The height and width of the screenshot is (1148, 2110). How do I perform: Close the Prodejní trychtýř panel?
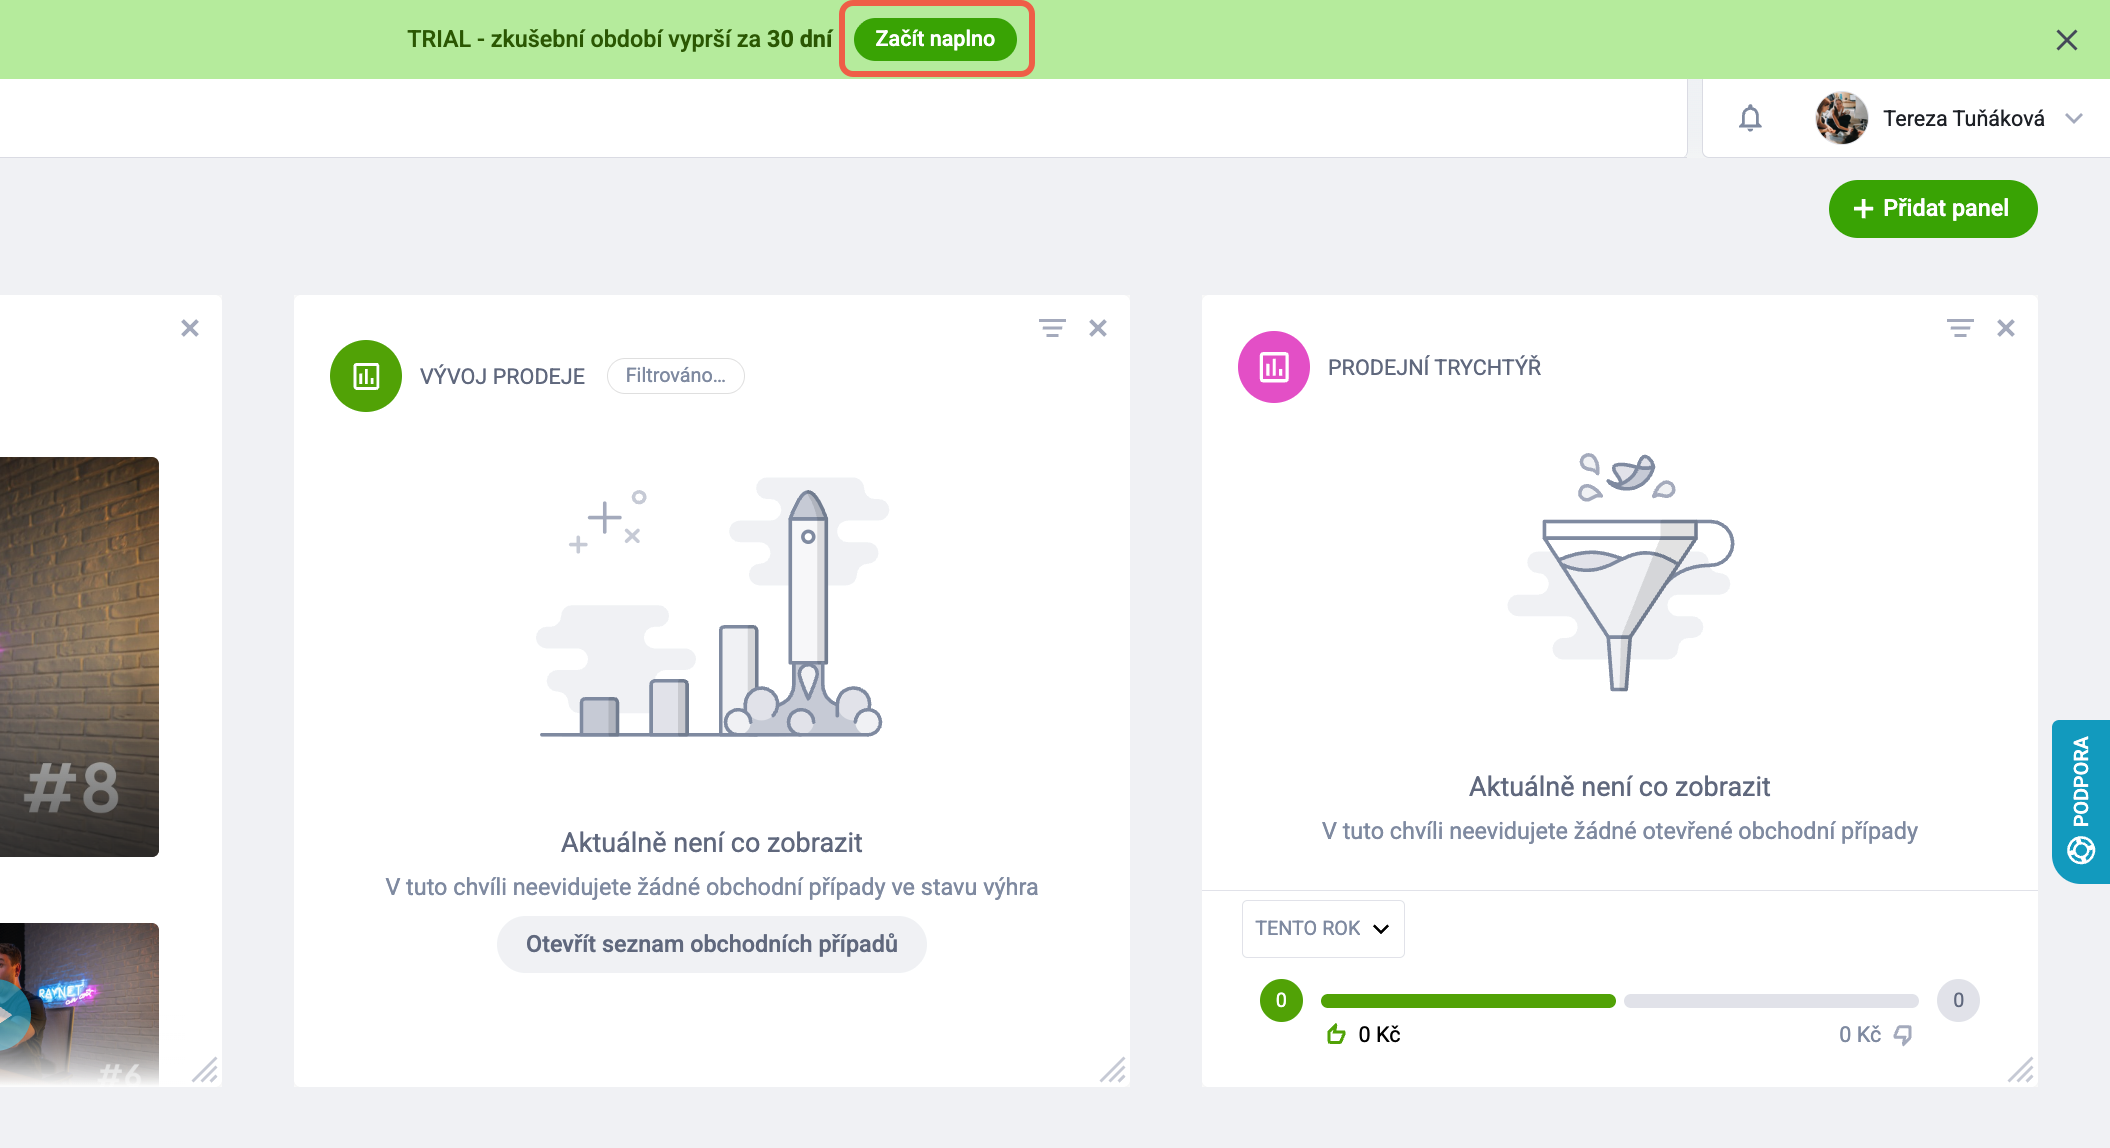[x=2006, y=328]
